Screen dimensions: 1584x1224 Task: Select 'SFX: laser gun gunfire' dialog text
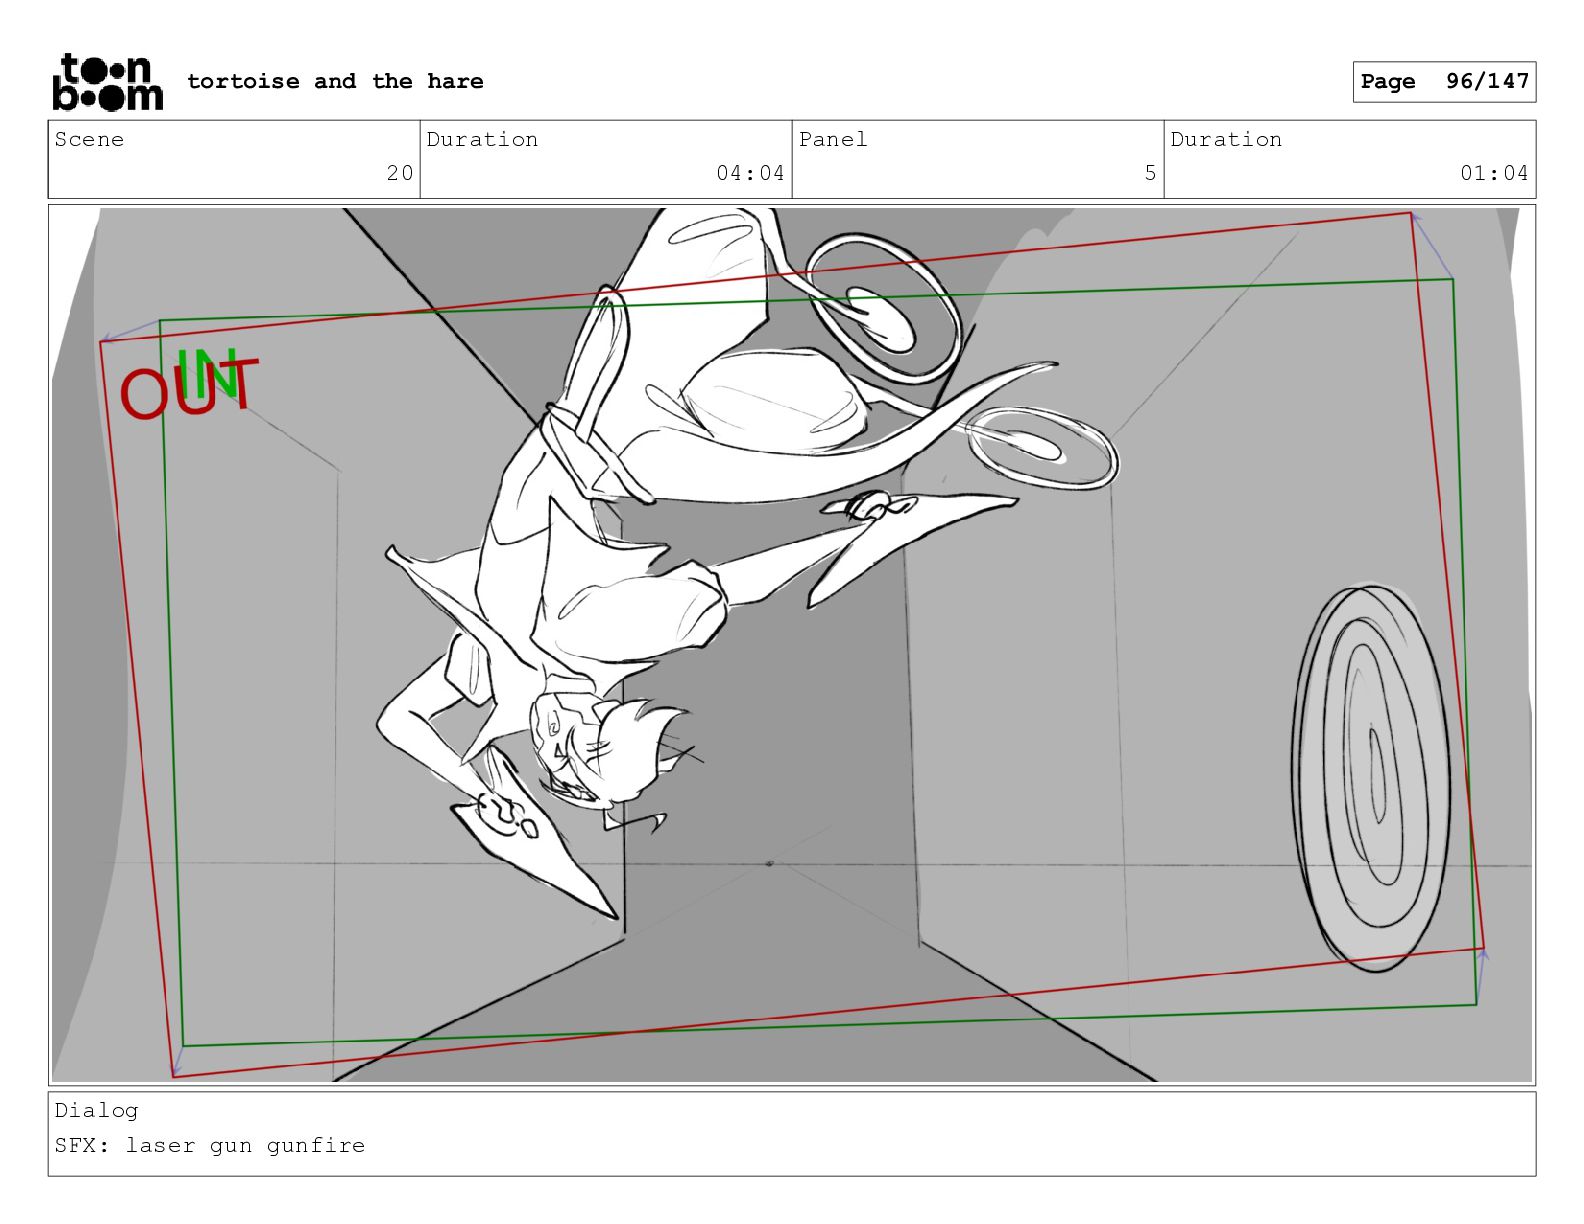click(210, 1145)
